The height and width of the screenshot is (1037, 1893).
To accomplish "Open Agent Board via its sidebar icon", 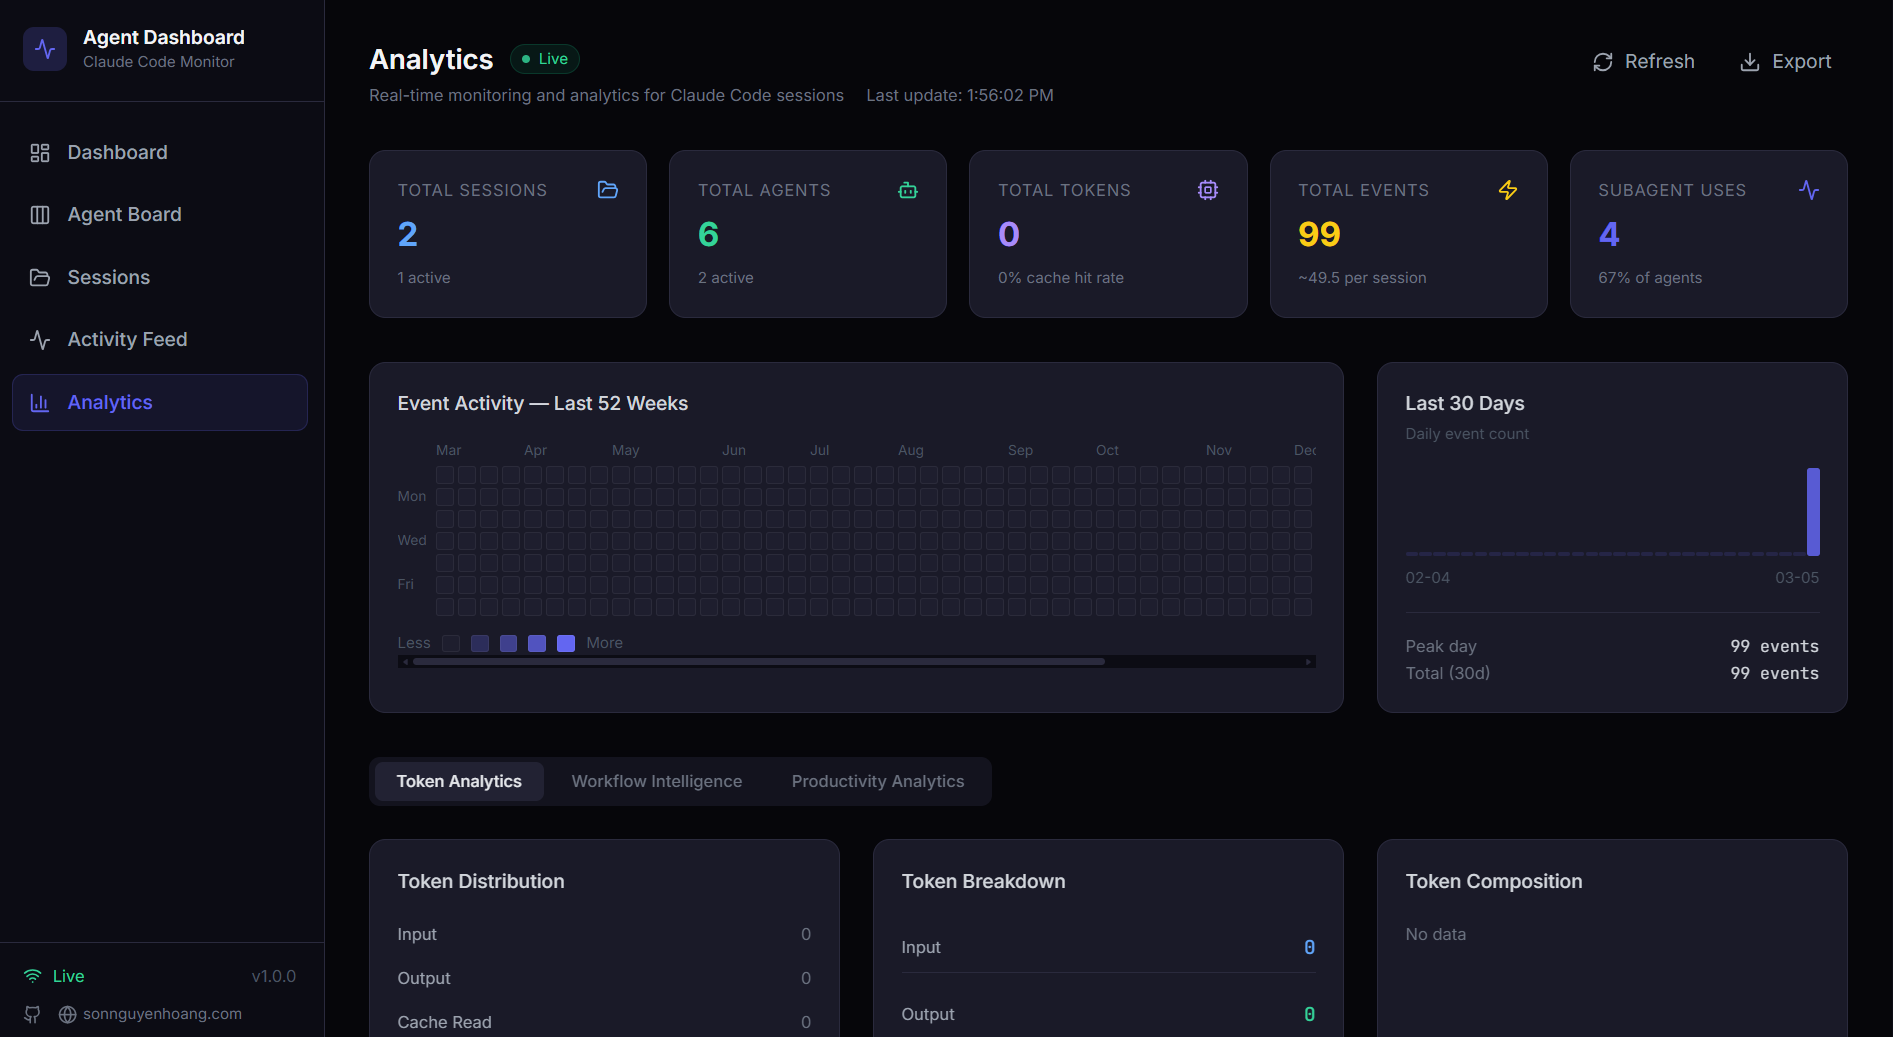I will [x=40, y=214].
